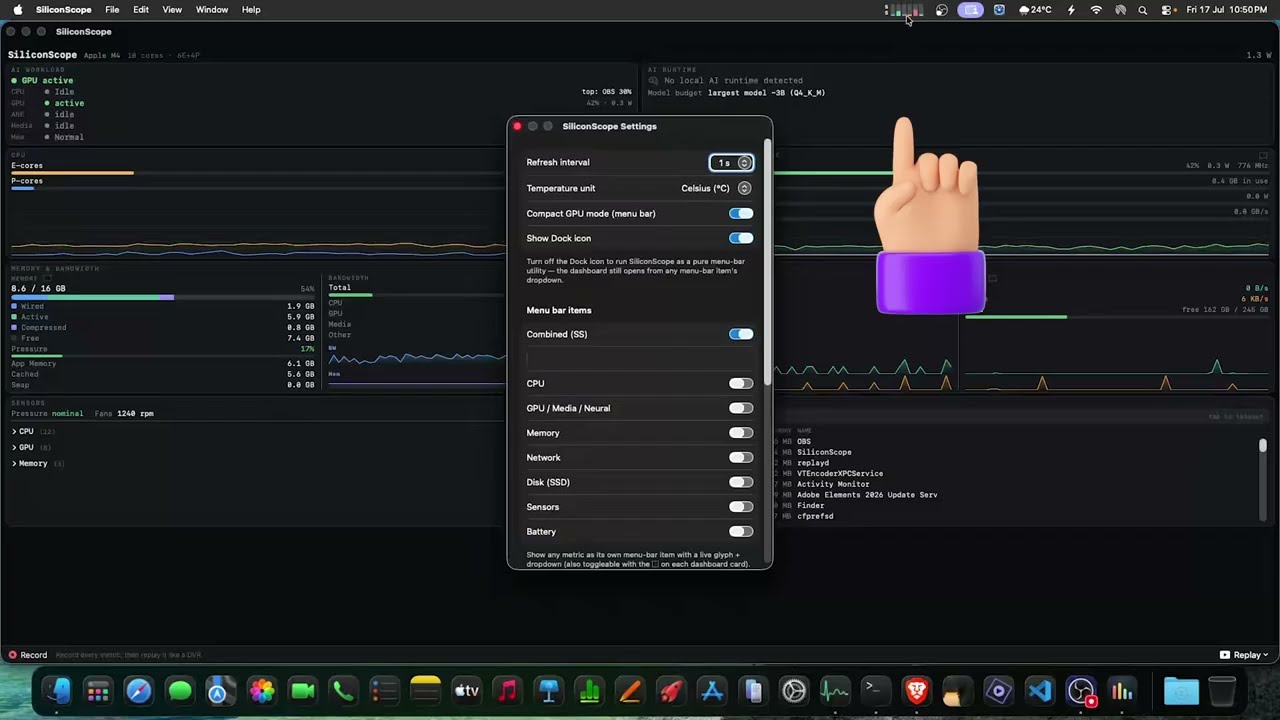Open the Edit menu

(x=141, y=10)
